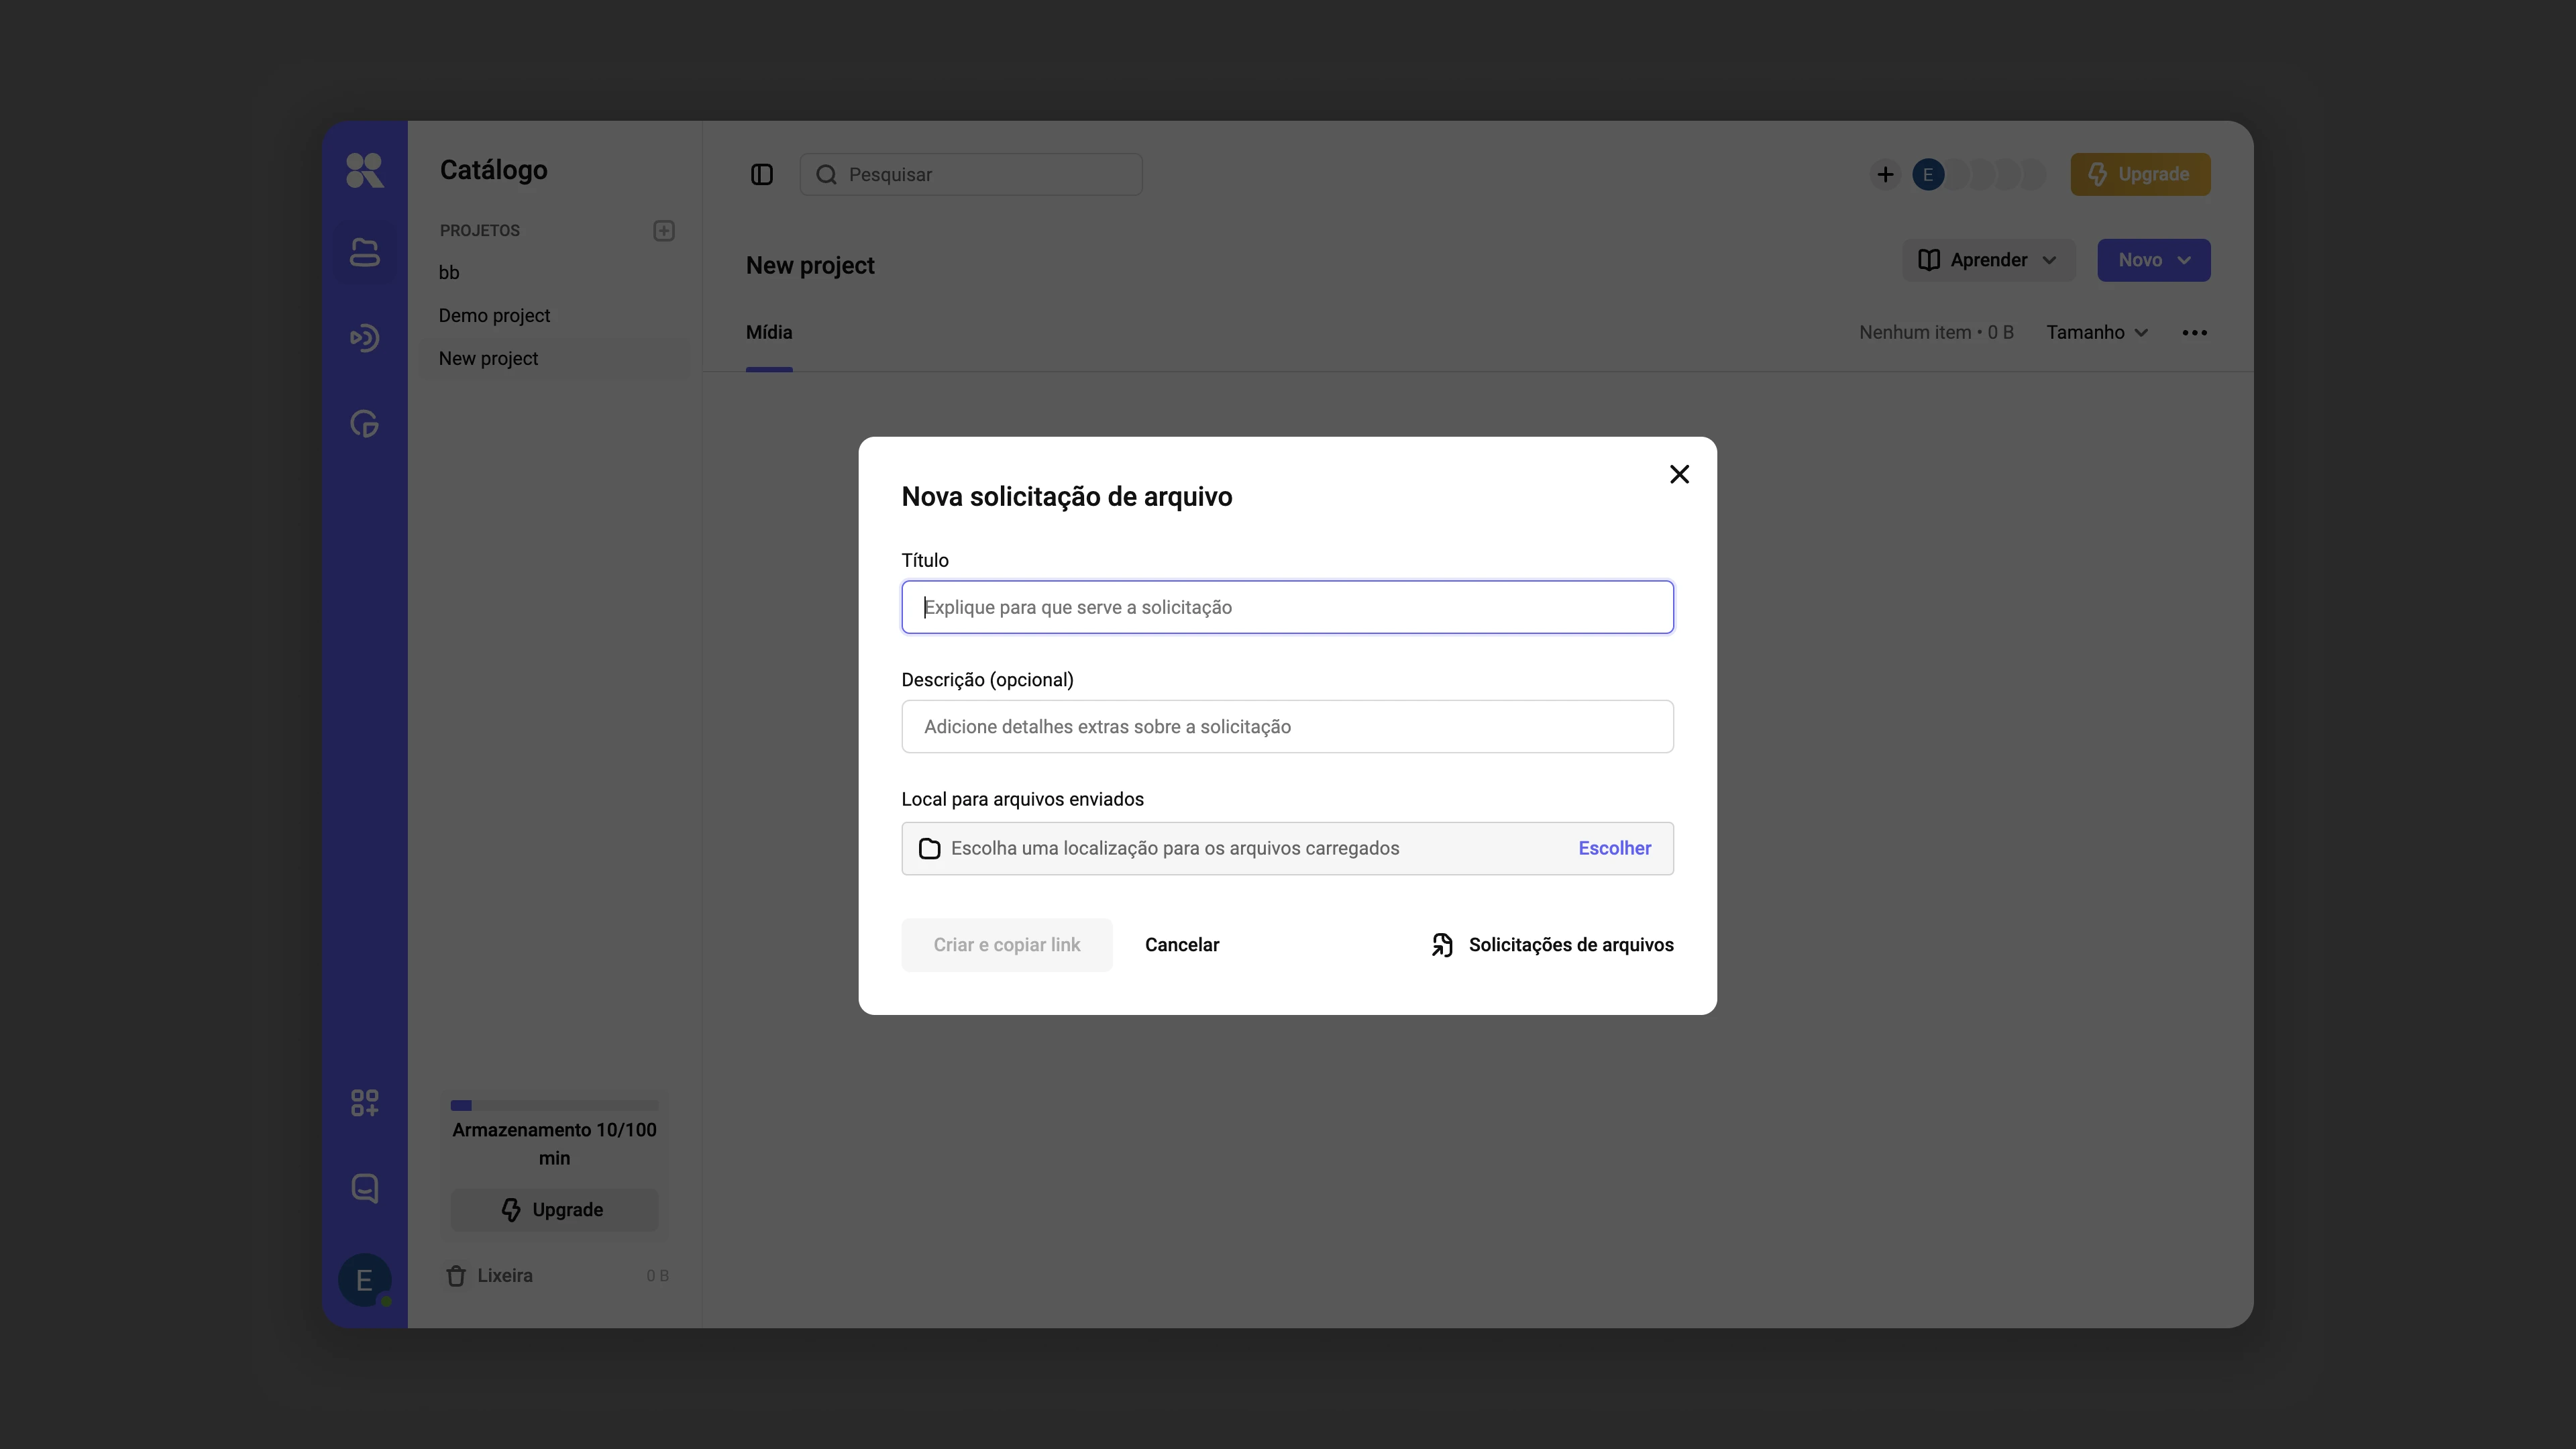Open the user avatar E at bottom
Viewport: 2576px width, 1449px height.
364,1280
